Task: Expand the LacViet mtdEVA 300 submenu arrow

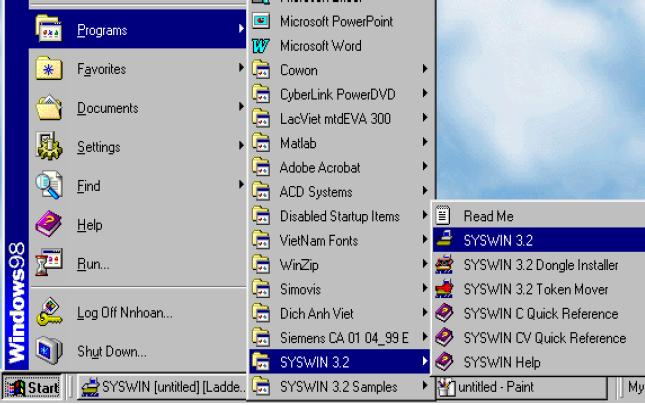Action: click(x=425, y=118)
